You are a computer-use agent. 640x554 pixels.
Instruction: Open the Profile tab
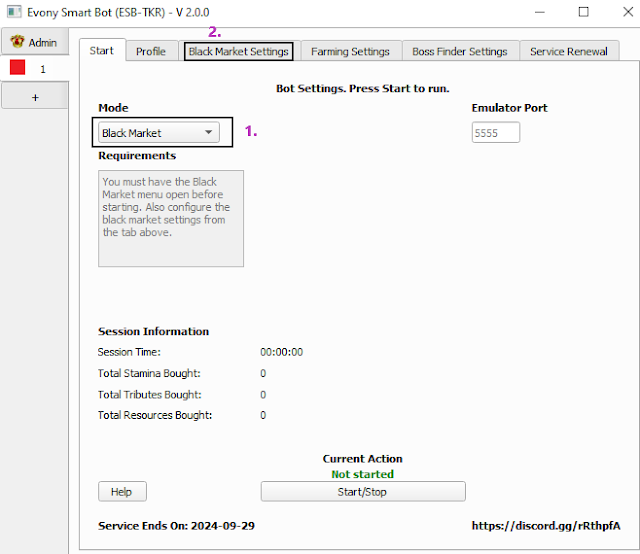point(151,51)
